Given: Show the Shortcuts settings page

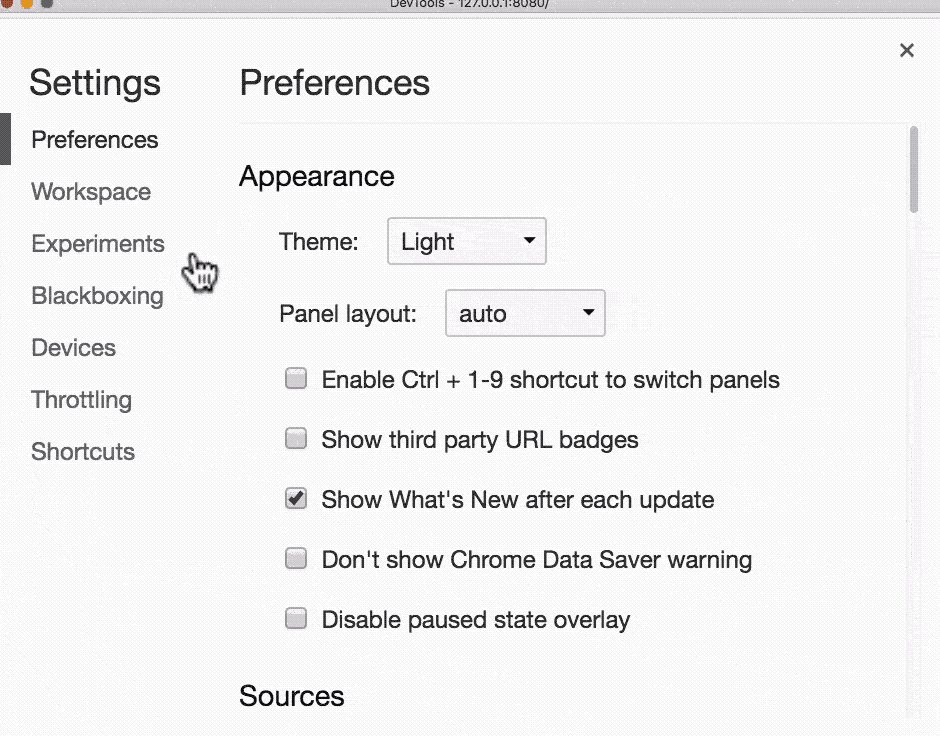Looking at the screenshot, I should tap(82, 452).
